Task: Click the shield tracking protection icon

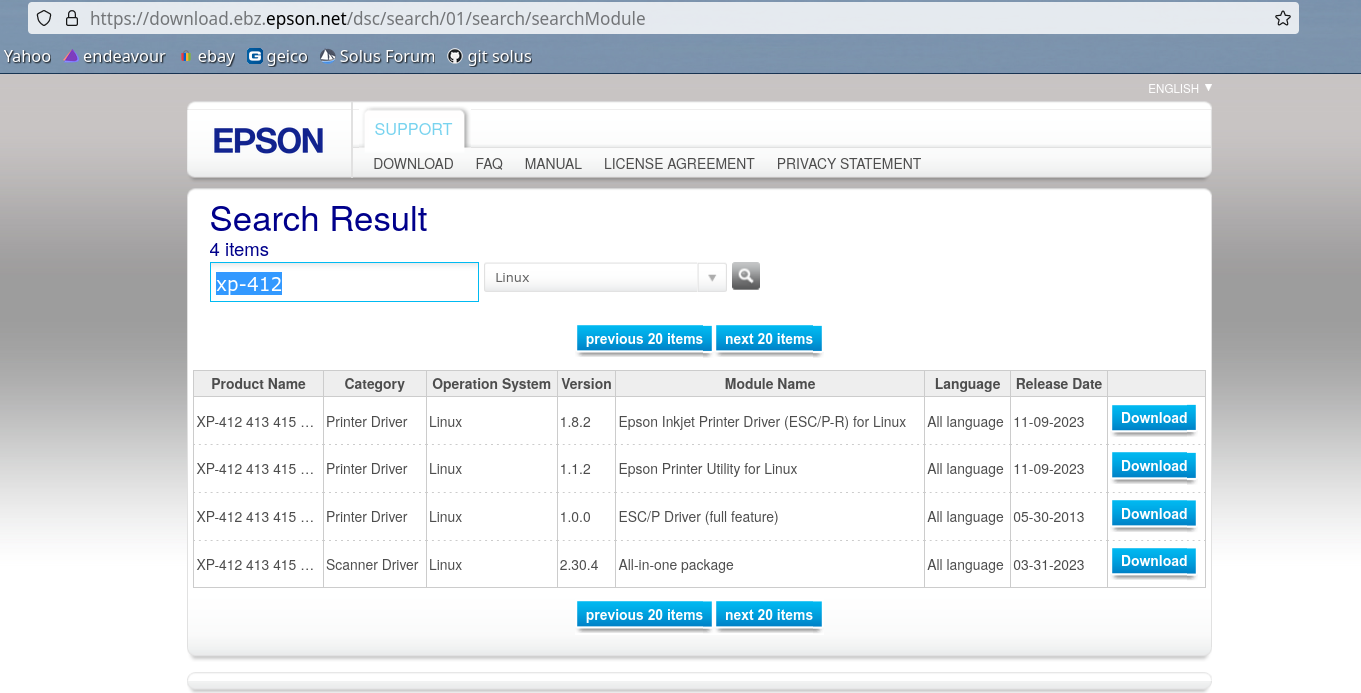Action: coord(44,18)
